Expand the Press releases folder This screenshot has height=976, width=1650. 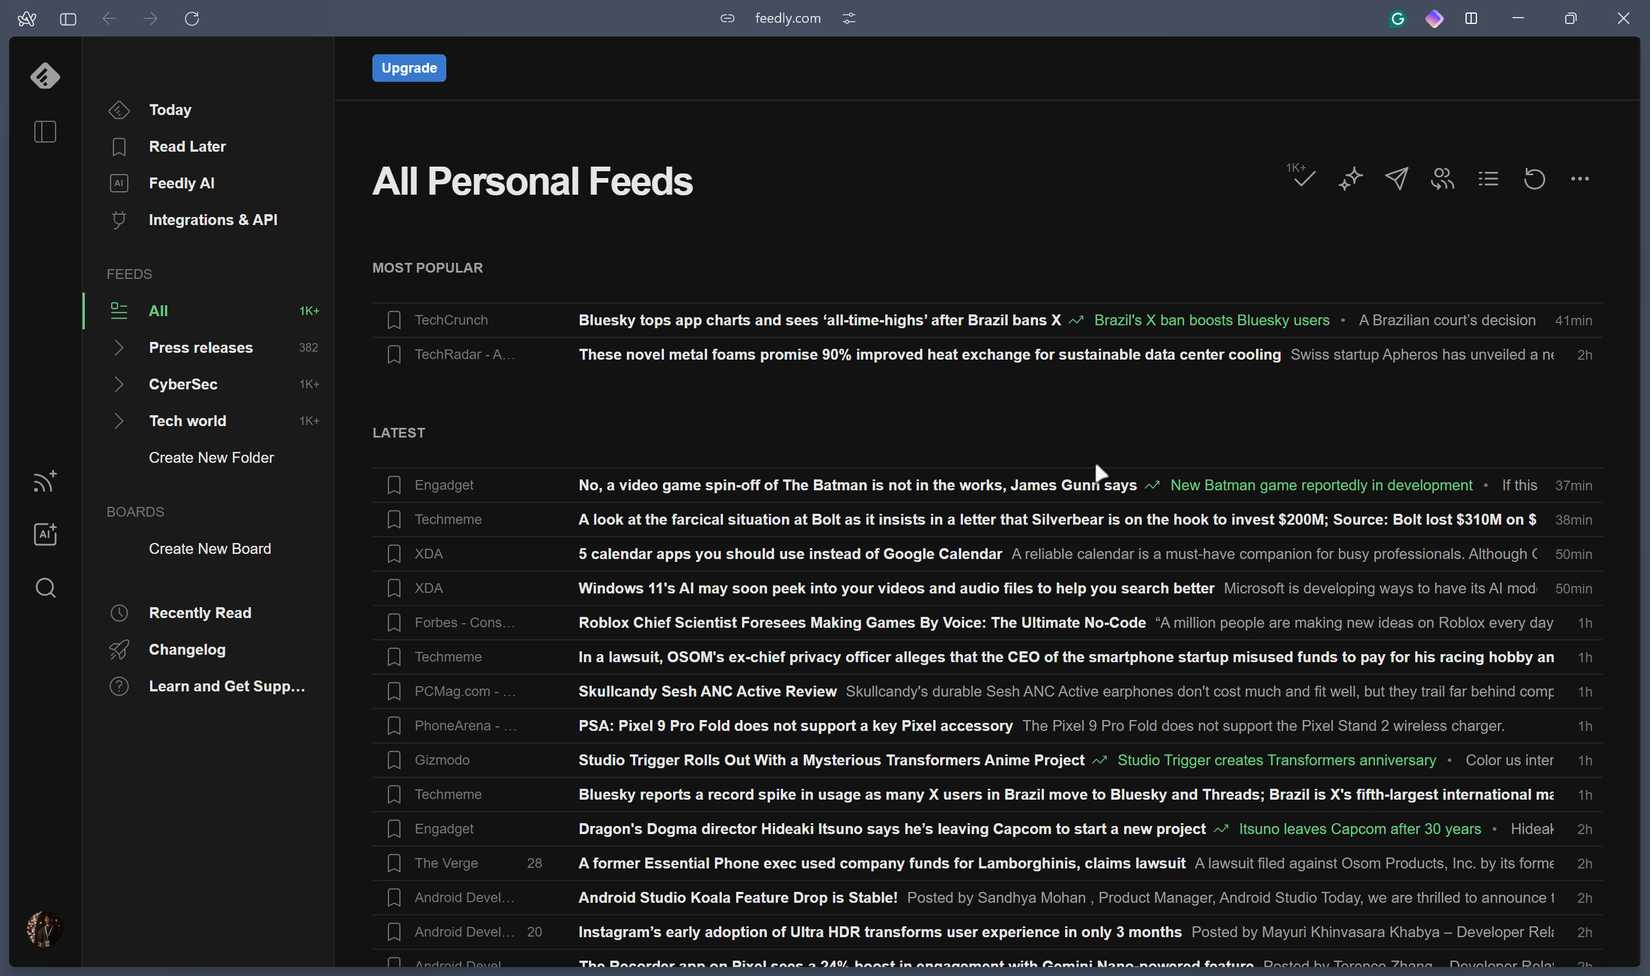118,348
